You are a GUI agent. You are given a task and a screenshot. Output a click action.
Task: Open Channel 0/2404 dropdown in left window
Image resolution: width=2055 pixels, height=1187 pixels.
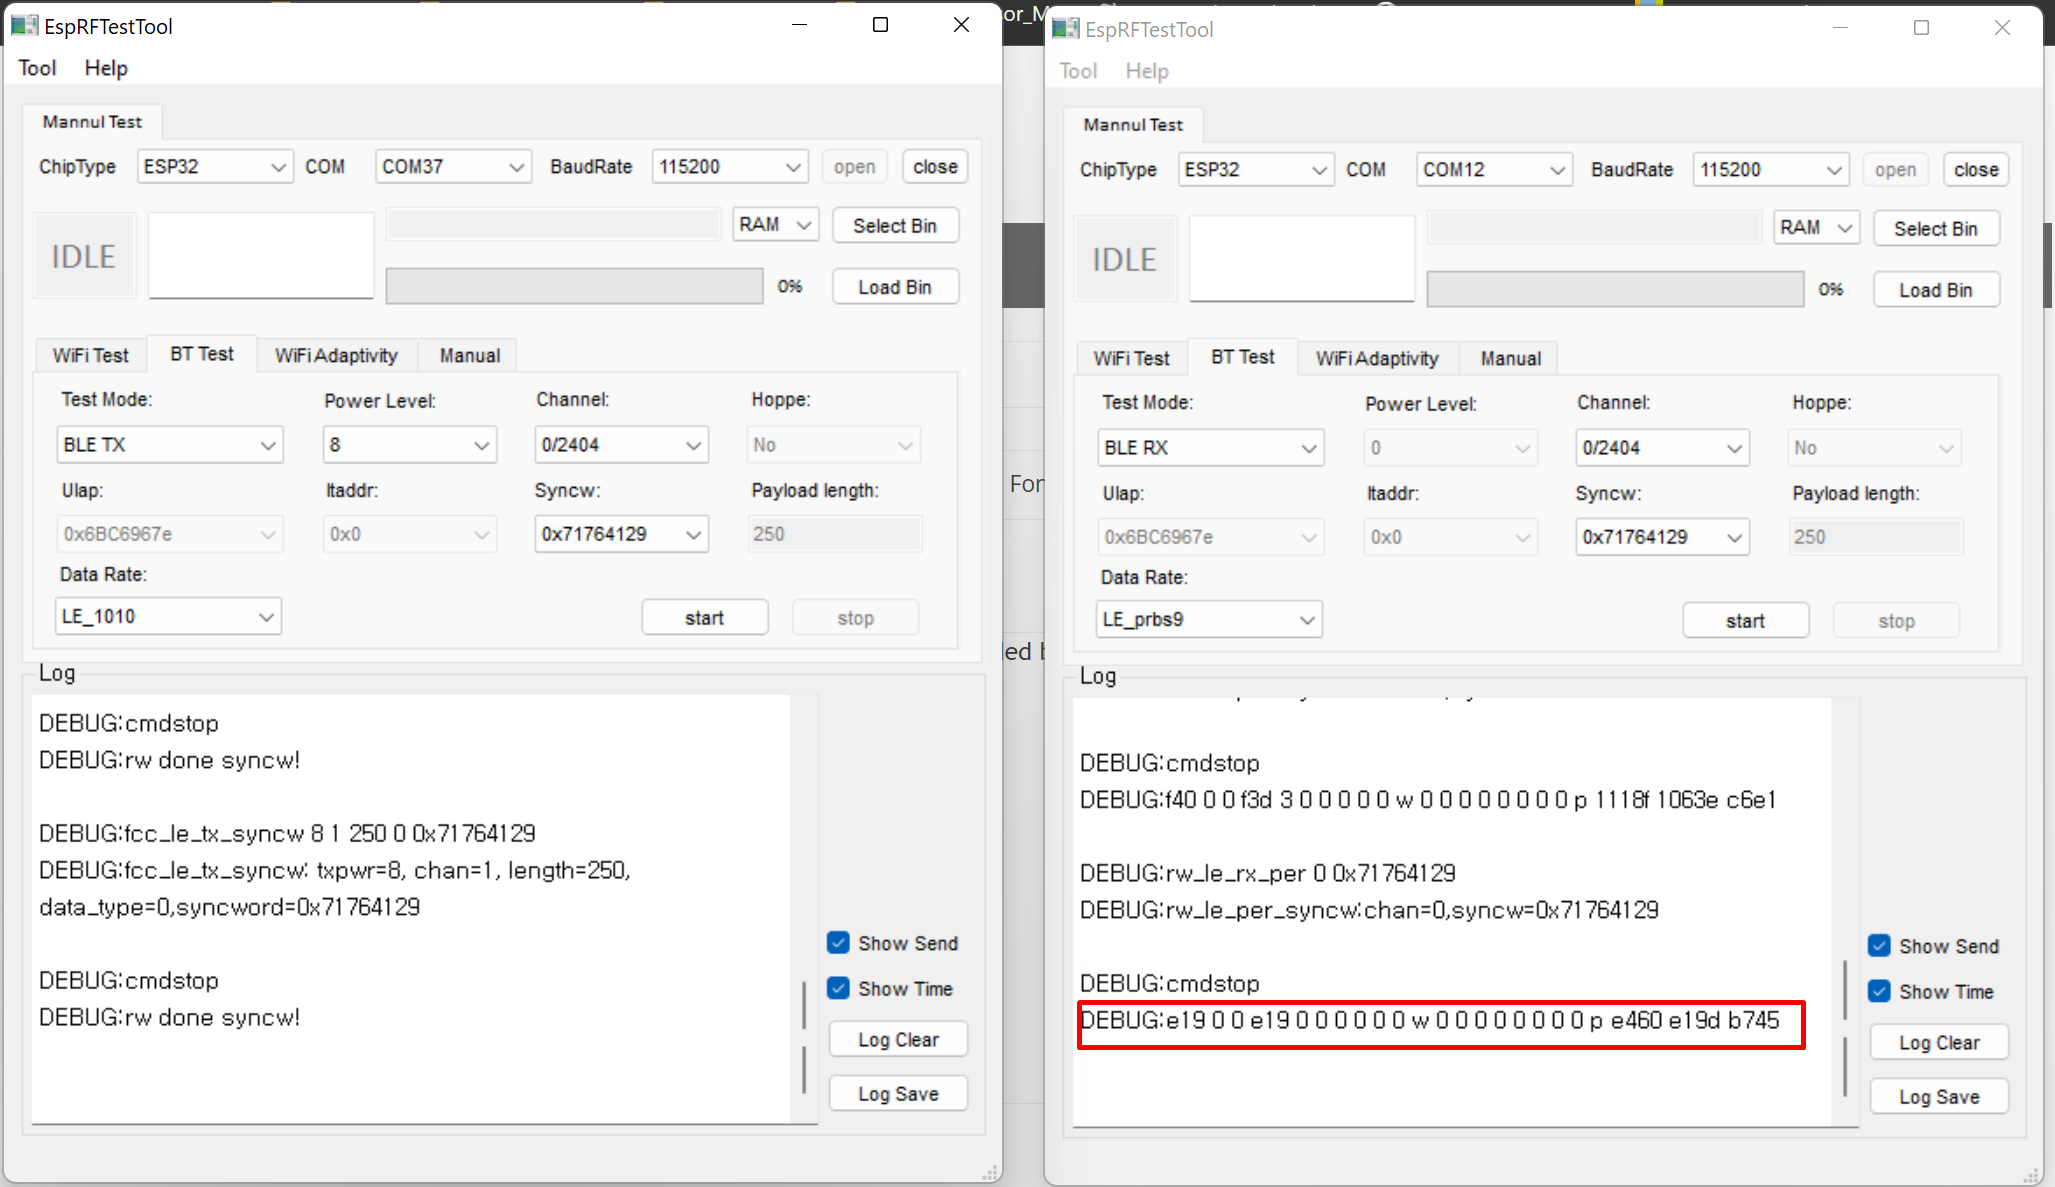[x=622, y=445]
